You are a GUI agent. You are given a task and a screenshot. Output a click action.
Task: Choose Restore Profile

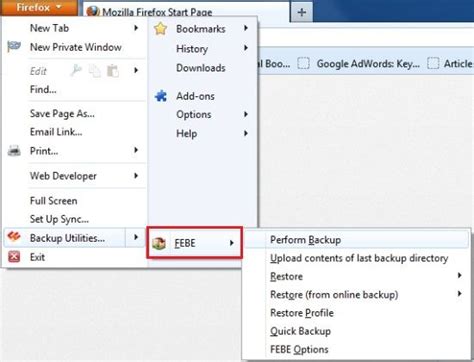pos(356,313)
